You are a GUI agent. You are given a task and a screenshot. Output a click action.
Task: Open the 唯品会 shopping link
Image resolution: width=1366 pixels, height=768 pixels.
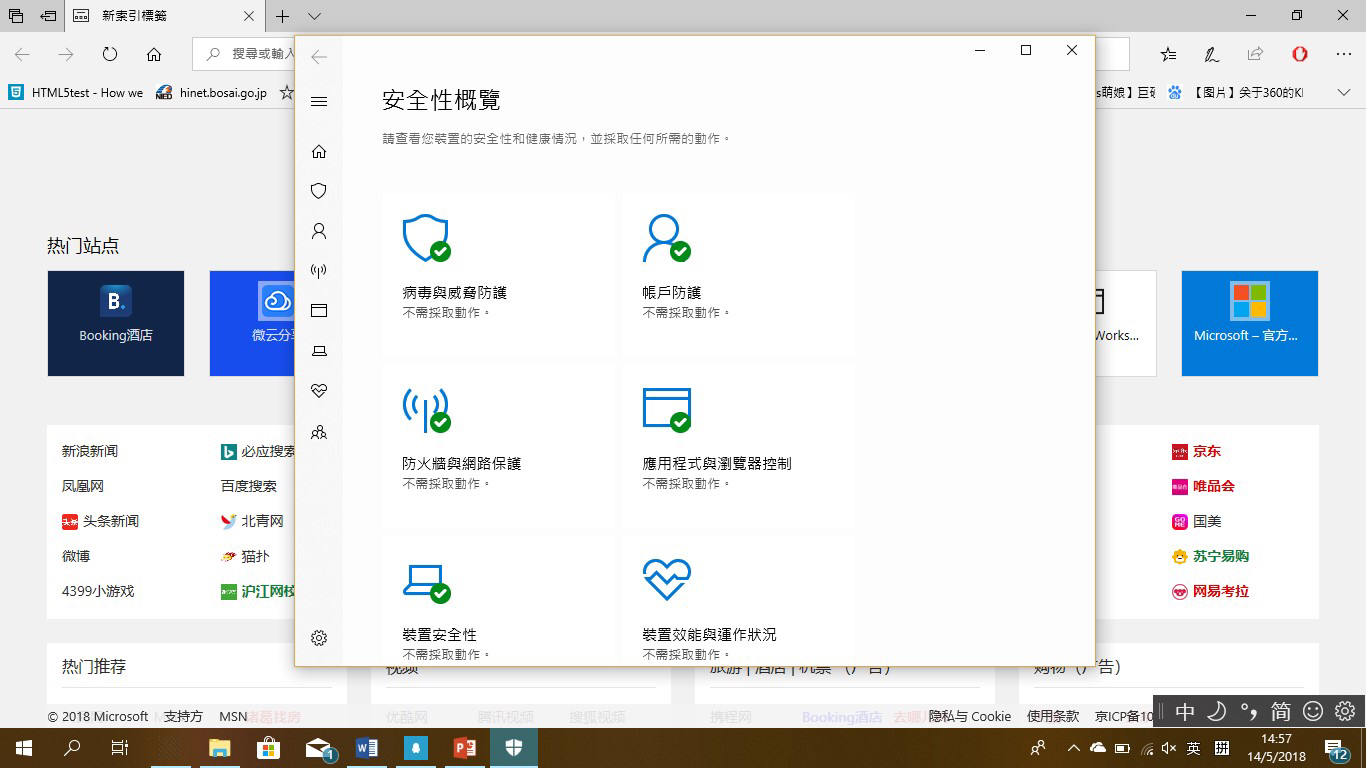pos(1203,486)
